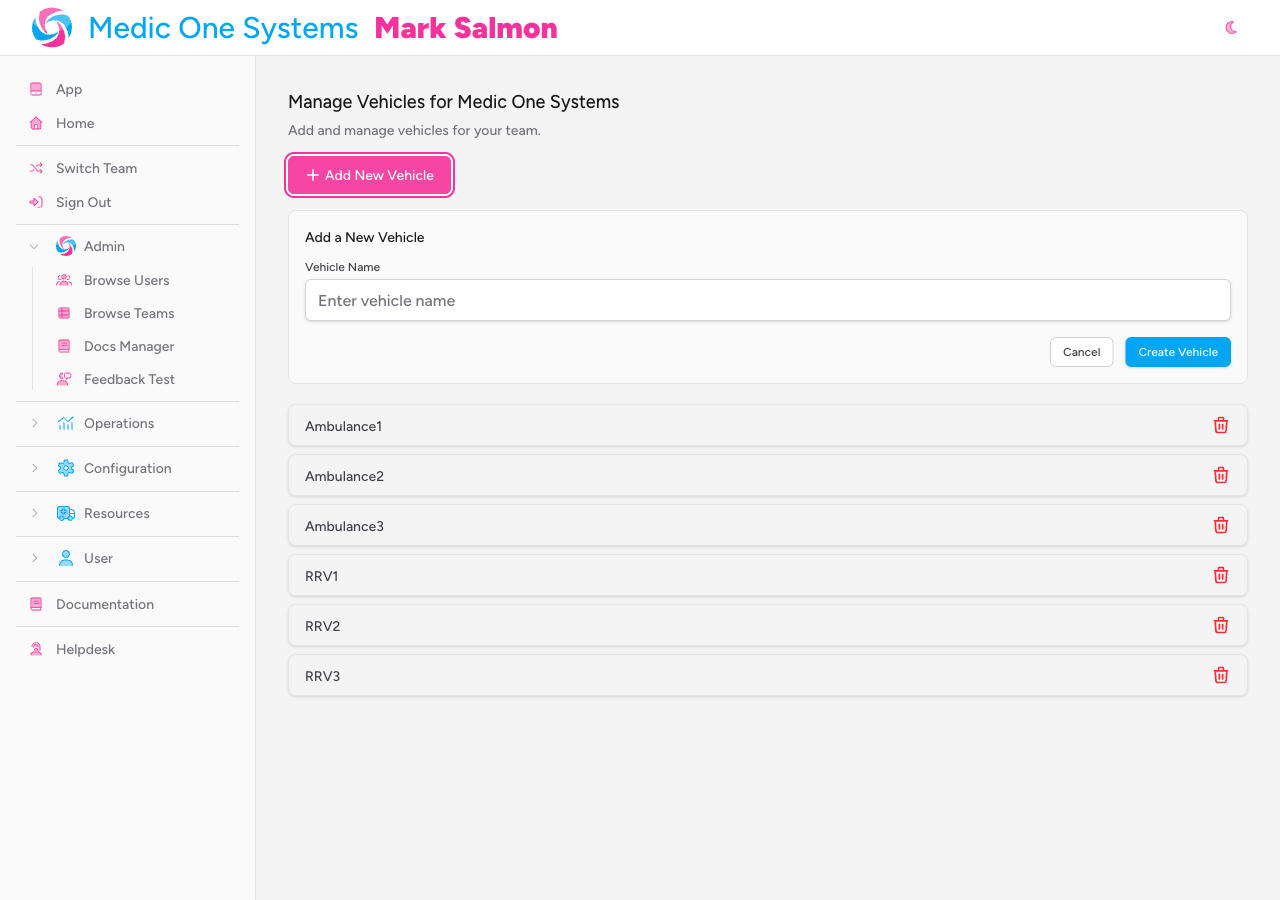Toggle dark mode with moon icon
The height and width of the screenshot is (900, 1280).
click(x=1231, y=28)
